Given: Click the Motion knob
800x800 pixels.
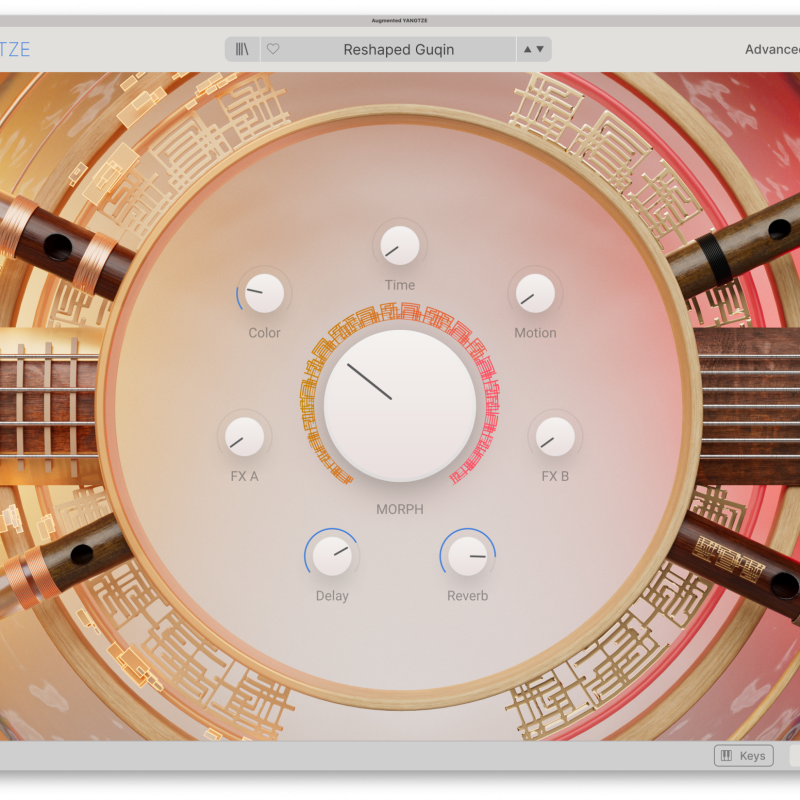Looking at the screenshot, I should tap(535, 293).
